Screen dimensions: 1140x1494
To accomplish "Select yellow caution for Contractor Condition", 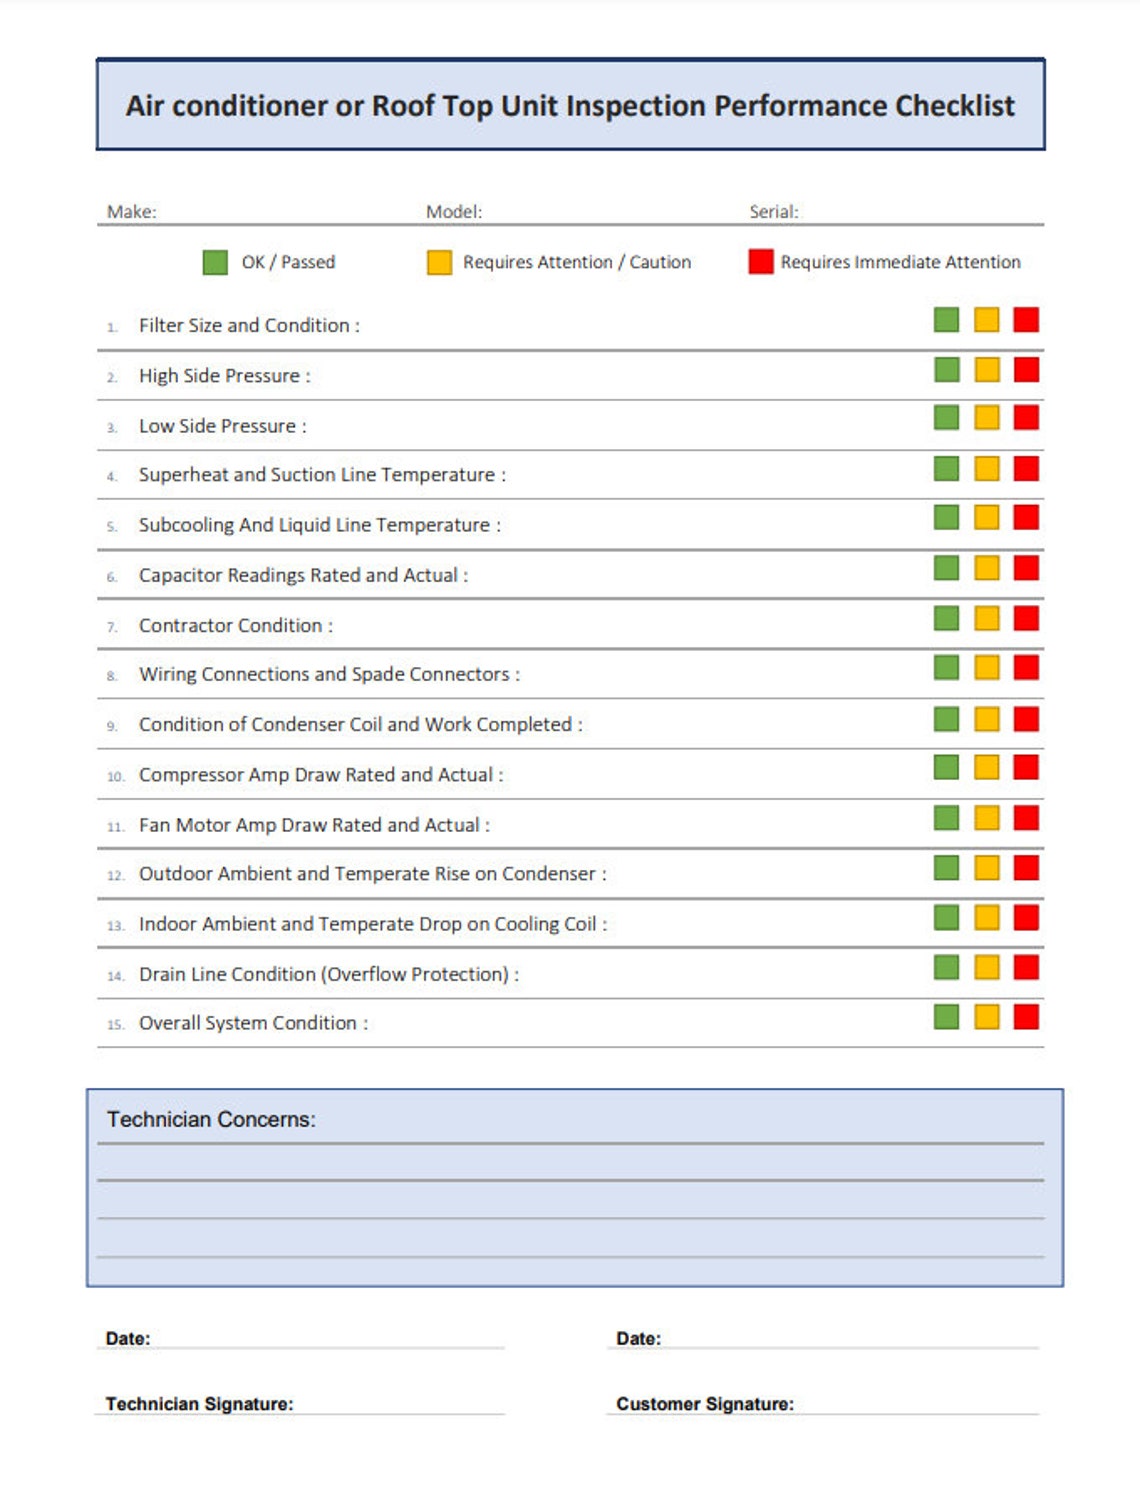I will pos(986,620).
